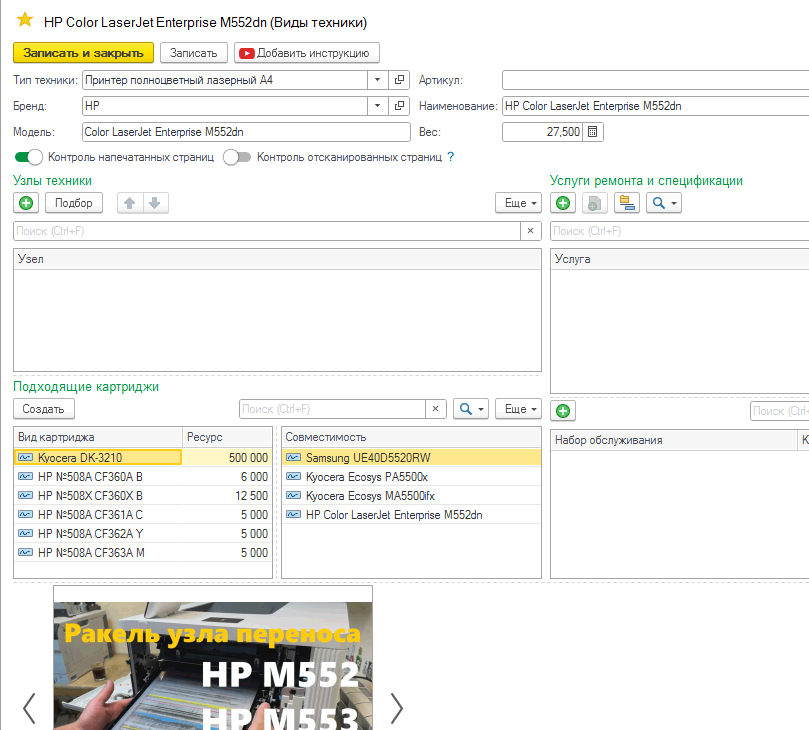Image resolution: width=809 pixels, height=730 pixels.
Task: Open the calculator for the Вес field
Action: click(x=593, y=132)
